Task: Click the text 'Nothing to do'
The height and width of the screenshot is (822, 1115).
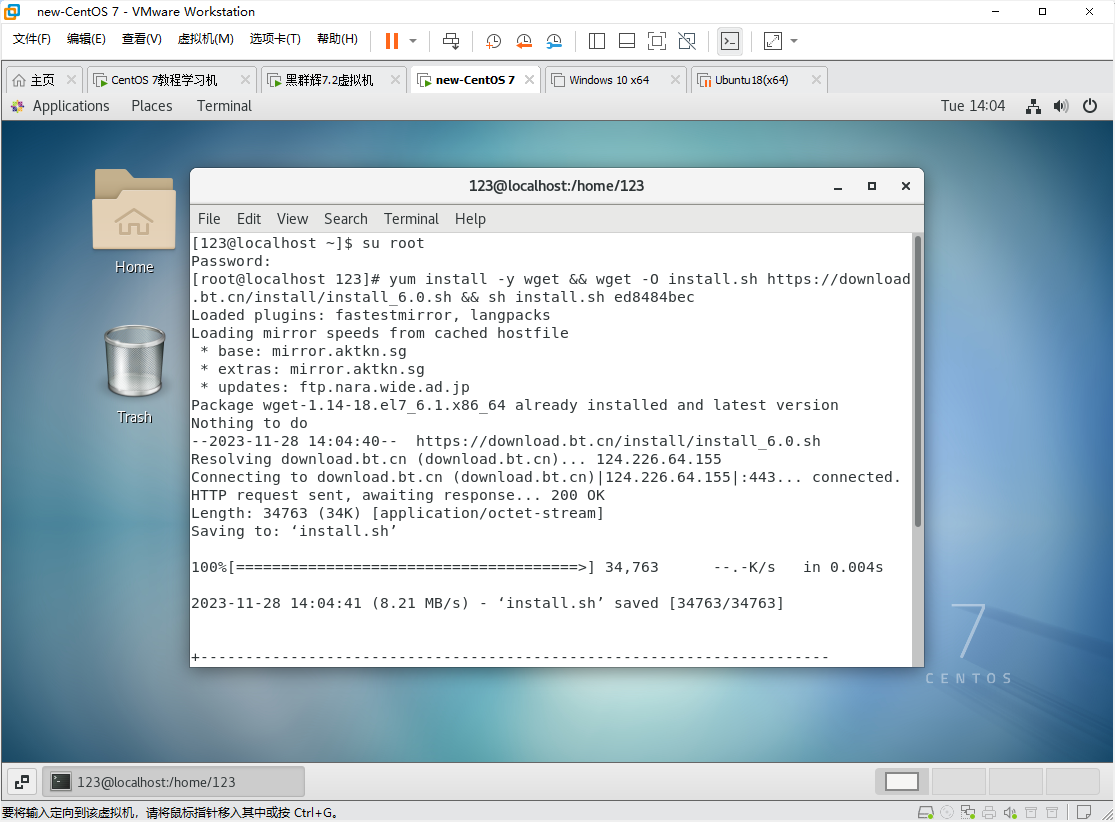Action: 249,423
